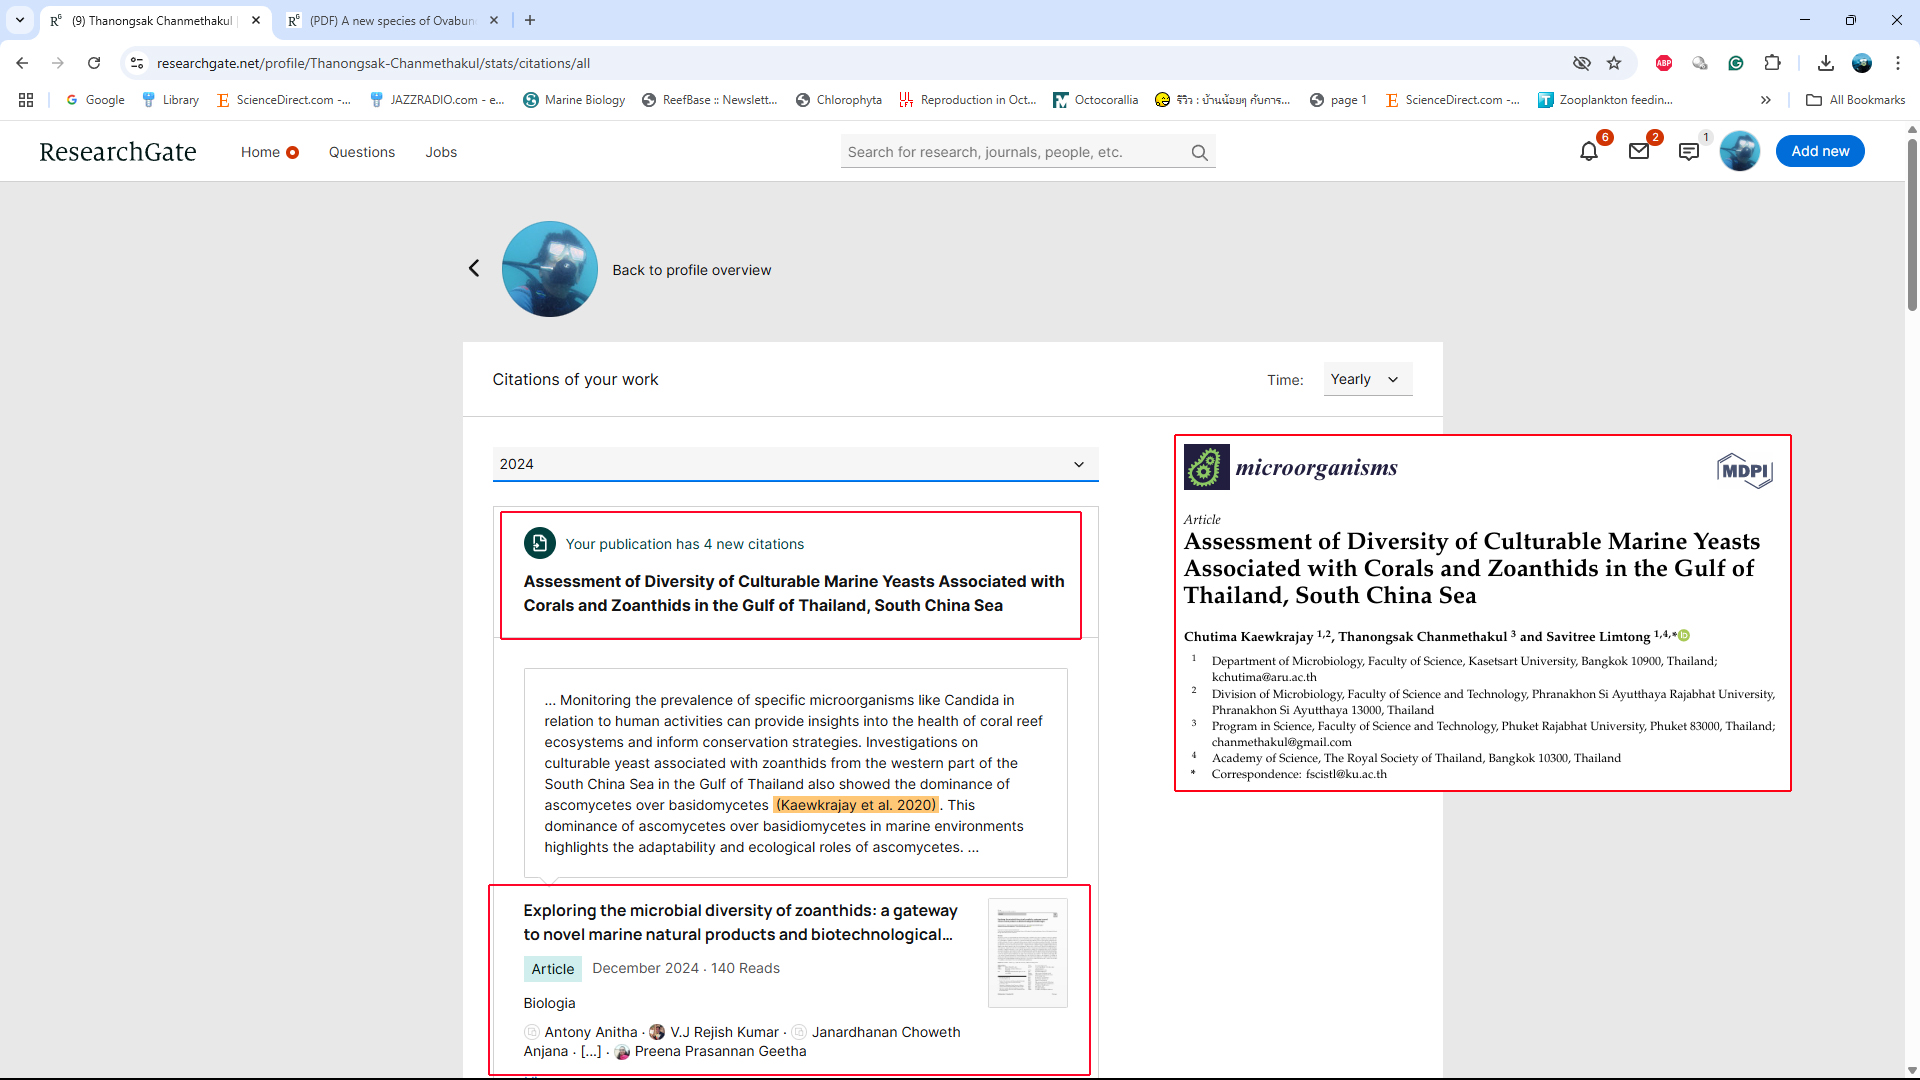Bookmark this page with the star icon
The image size is (1920, 1080).
pos(1614,63)
